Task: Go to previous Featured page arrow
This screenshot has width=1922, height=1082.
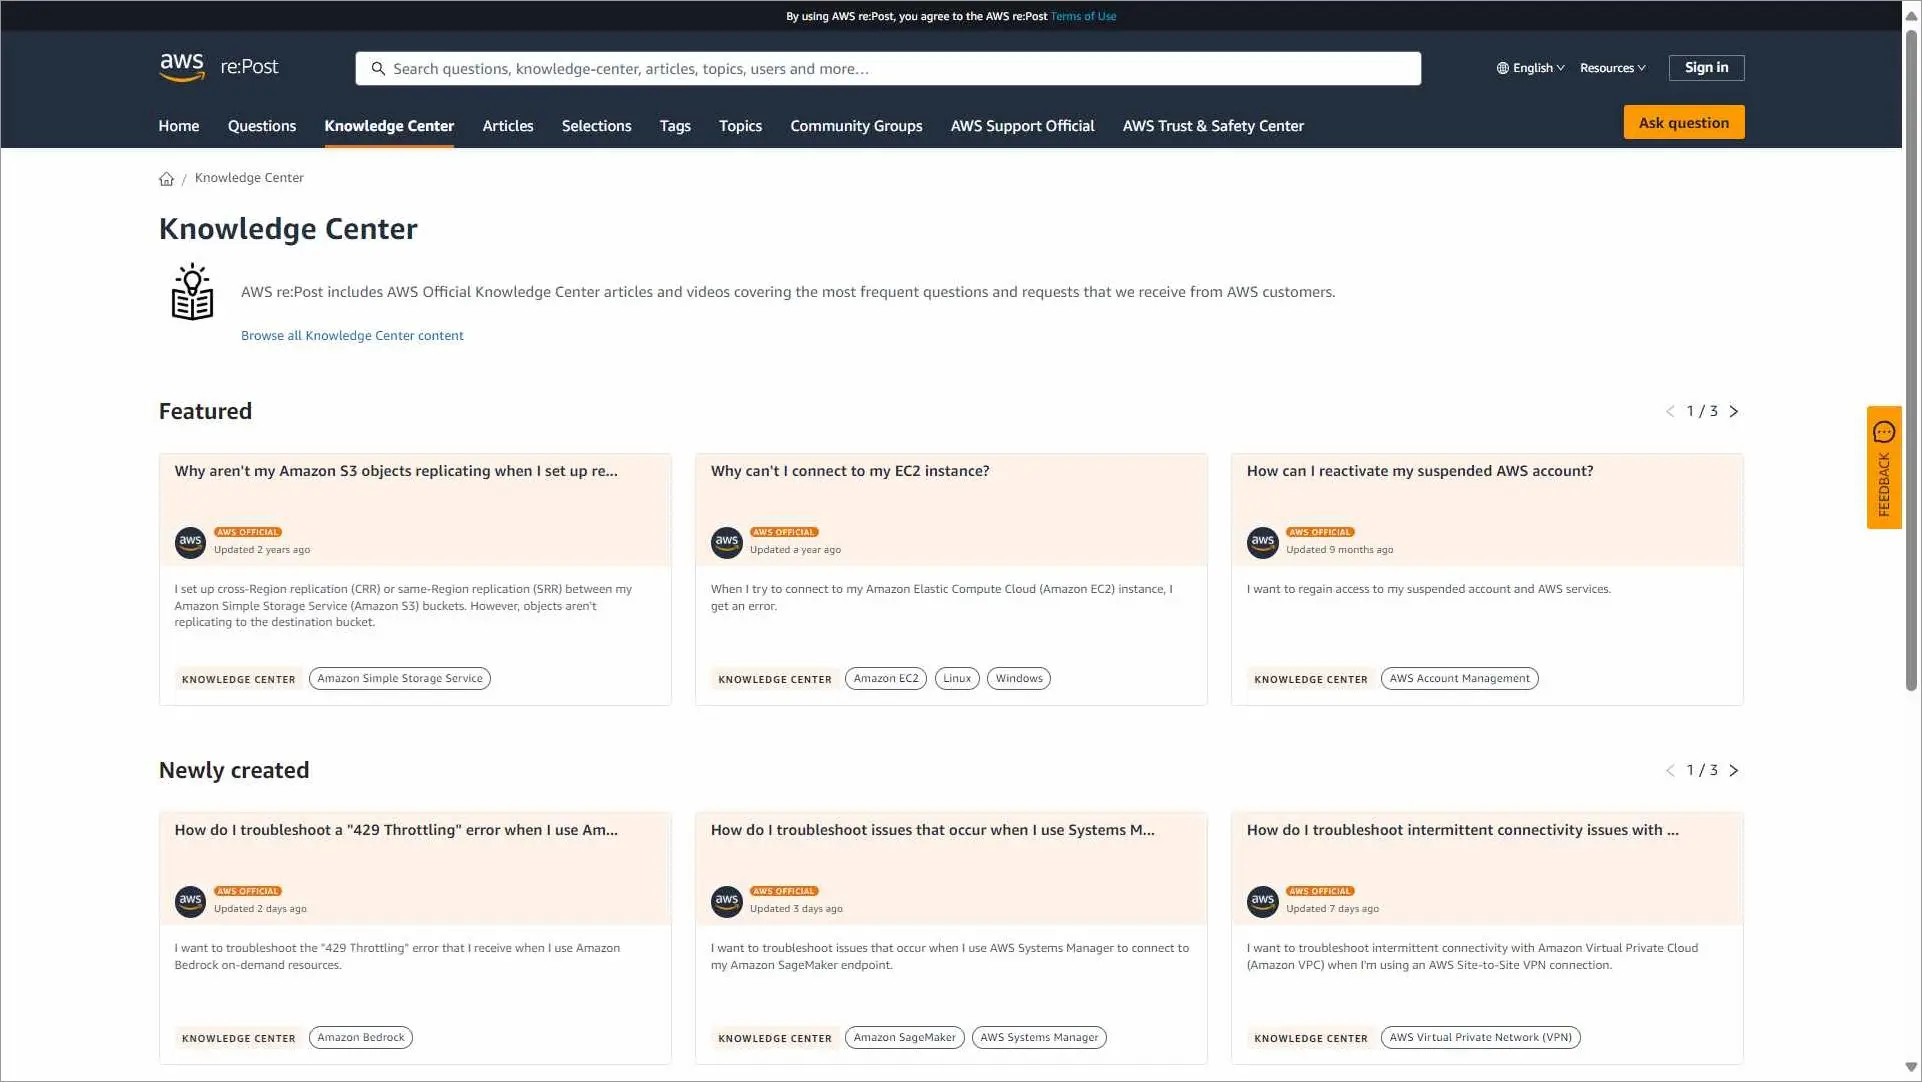Action: 1670,412
